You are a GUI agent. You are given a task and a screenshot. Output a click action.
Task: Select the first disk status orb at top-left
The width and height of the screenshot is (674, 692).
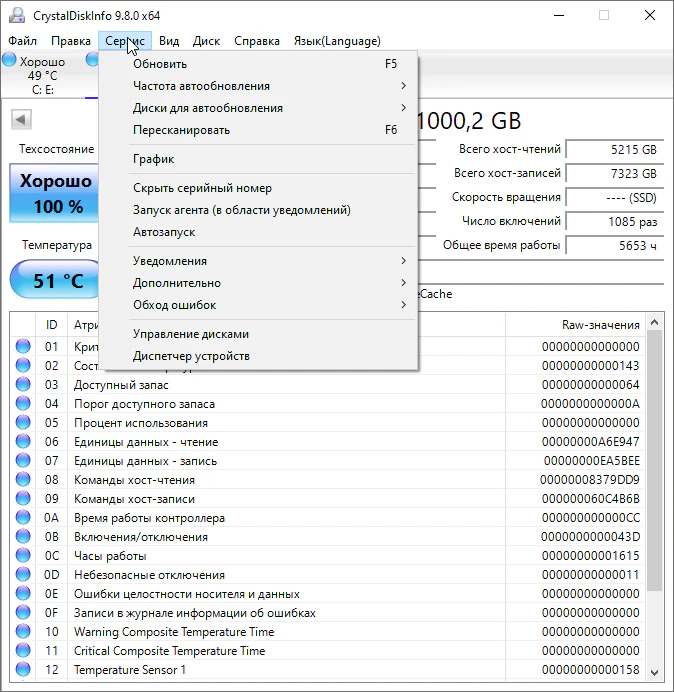9,61
